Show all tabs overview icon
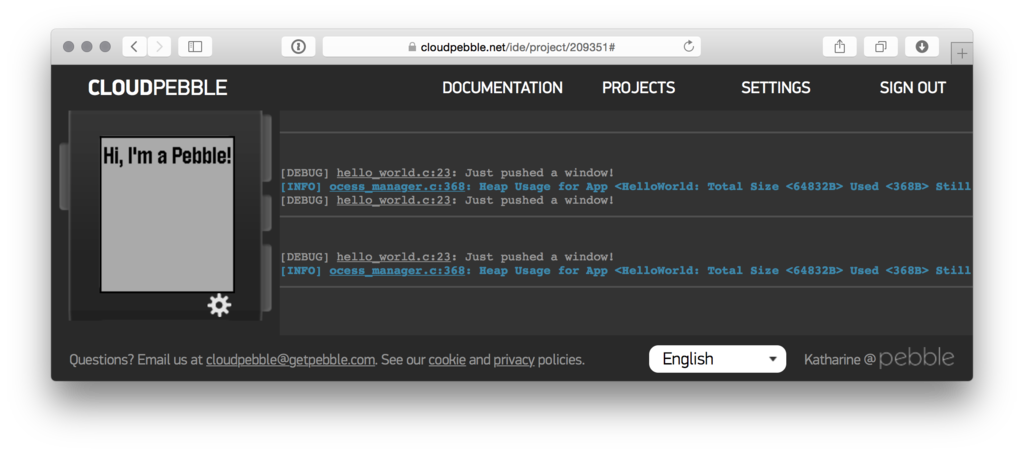This screenshot has height=454, width=1024. tap(880, 46)
